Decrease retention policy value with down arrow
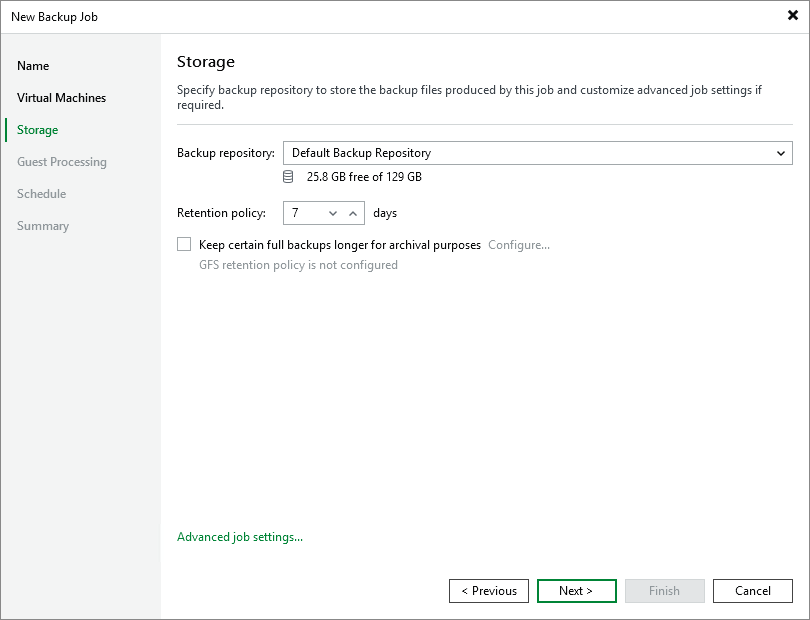 tap(333, 213)
